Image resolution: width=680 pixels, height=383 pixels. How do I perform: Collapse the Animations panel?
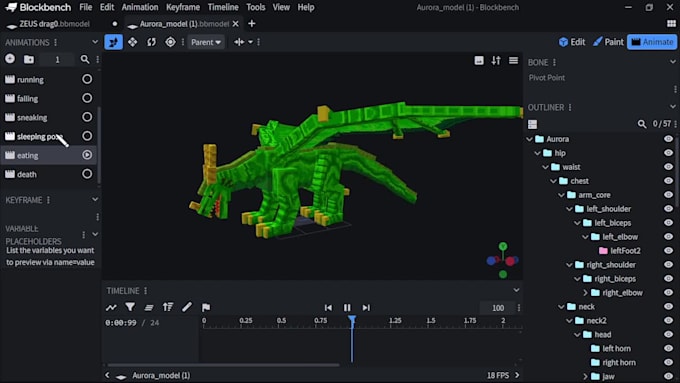(x=95, y=42)
